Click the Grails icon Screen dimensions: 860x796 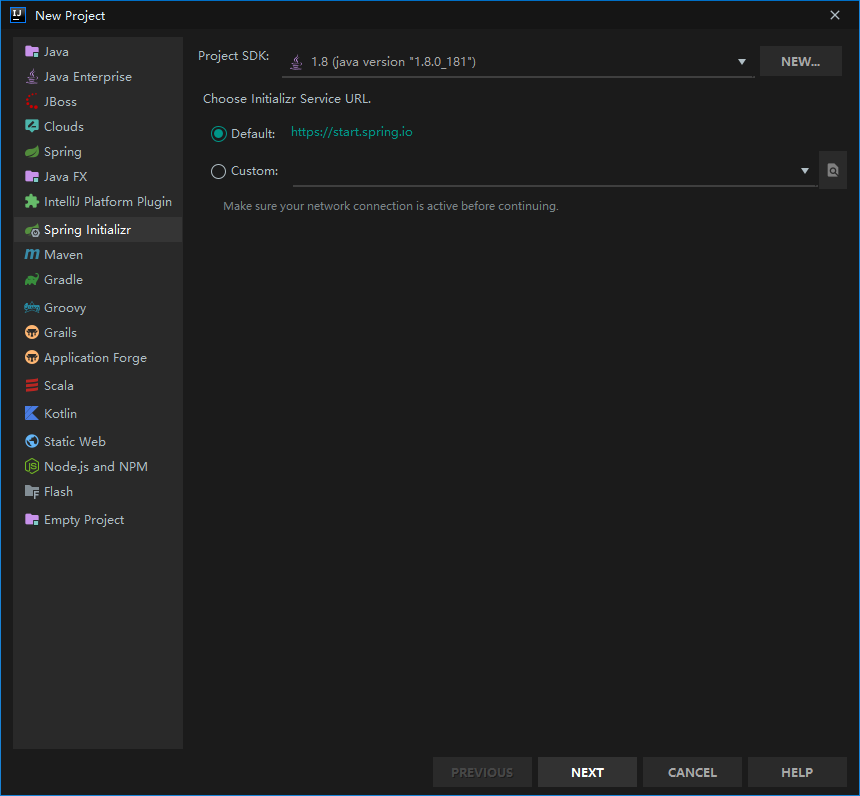(32, 332)
